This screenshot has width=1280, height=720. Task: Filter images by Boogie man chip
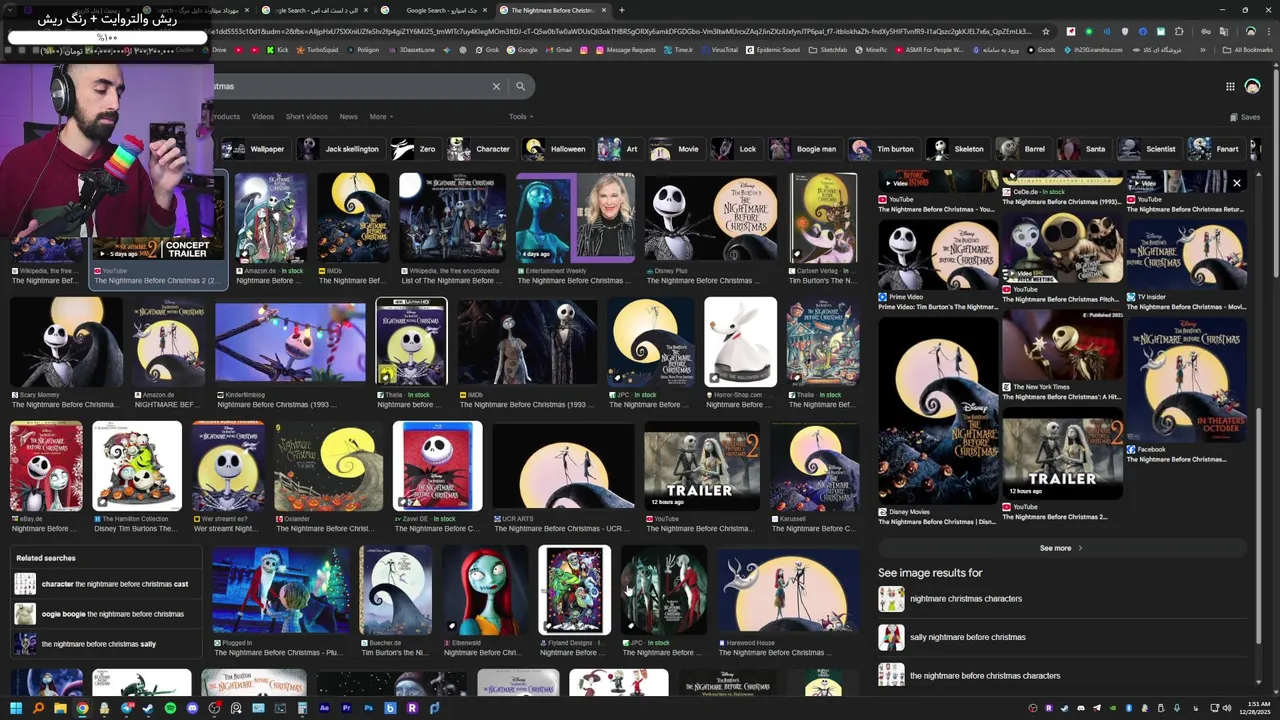tap(803, 149)
